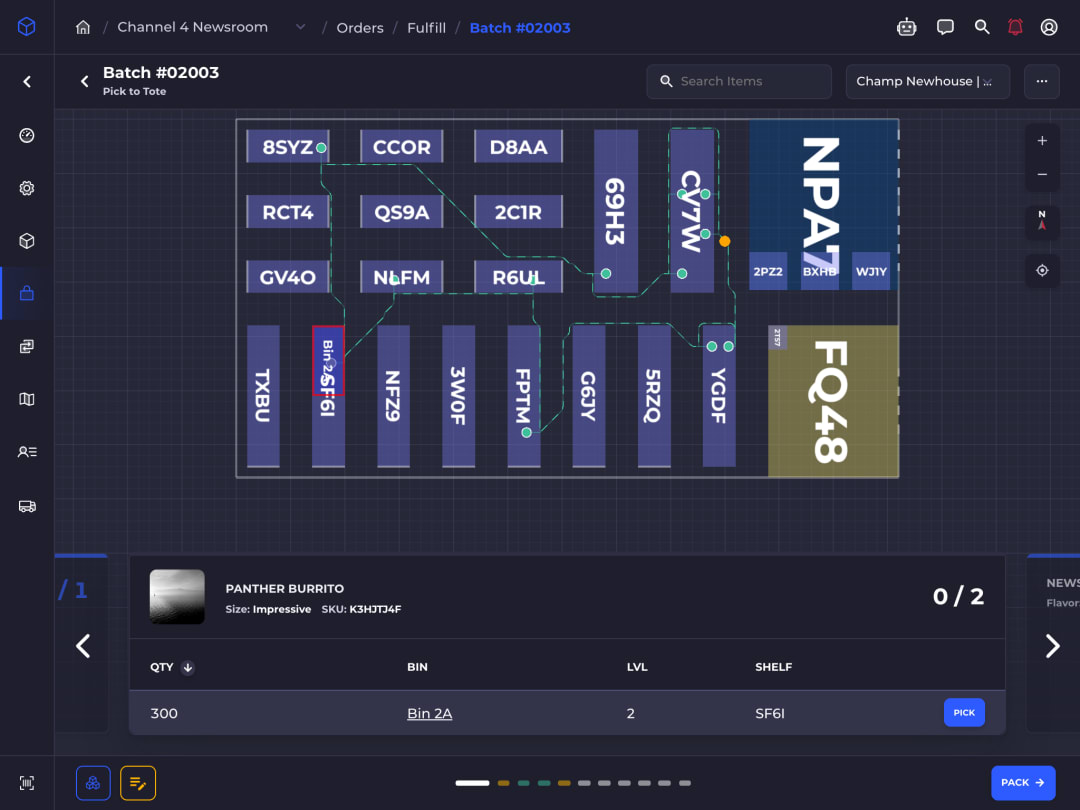Open the users list sidebar icon
Viewport: 1080px width, 810px height.
tap(27, 452)
